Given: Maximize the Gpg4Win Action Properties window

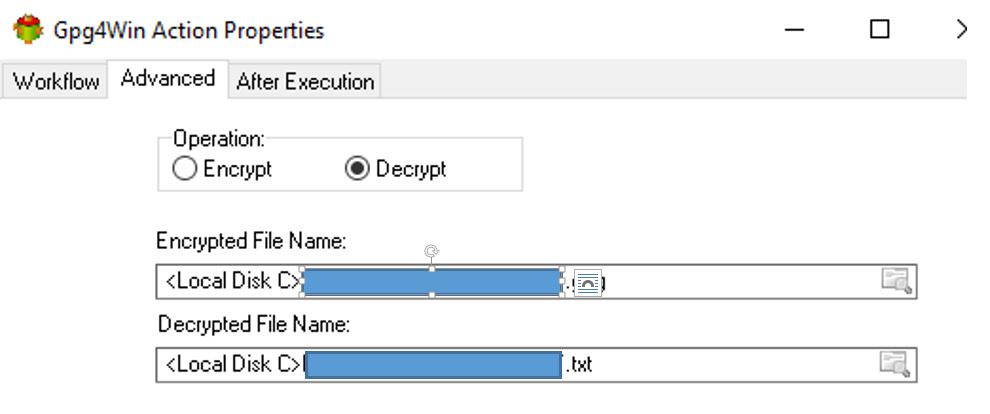Looking at the screenshot, I should 880,30.
